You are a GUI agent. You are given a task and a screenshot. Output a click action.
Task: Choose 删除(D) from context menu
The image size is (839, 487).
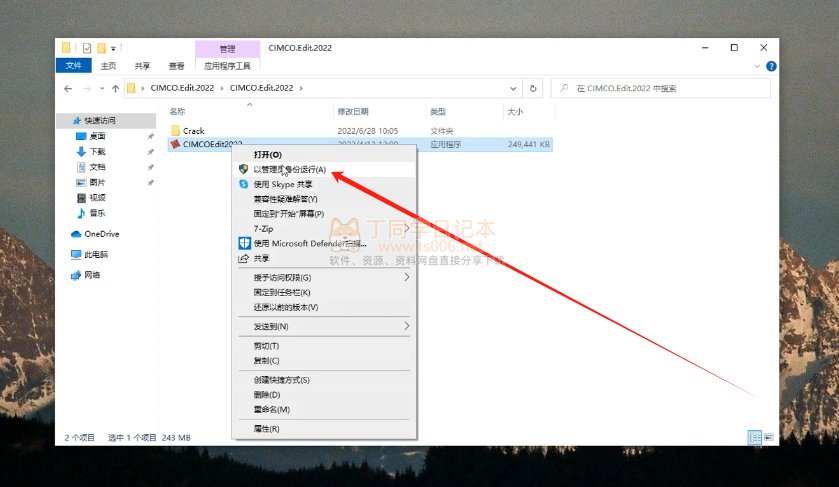[324, 394]
